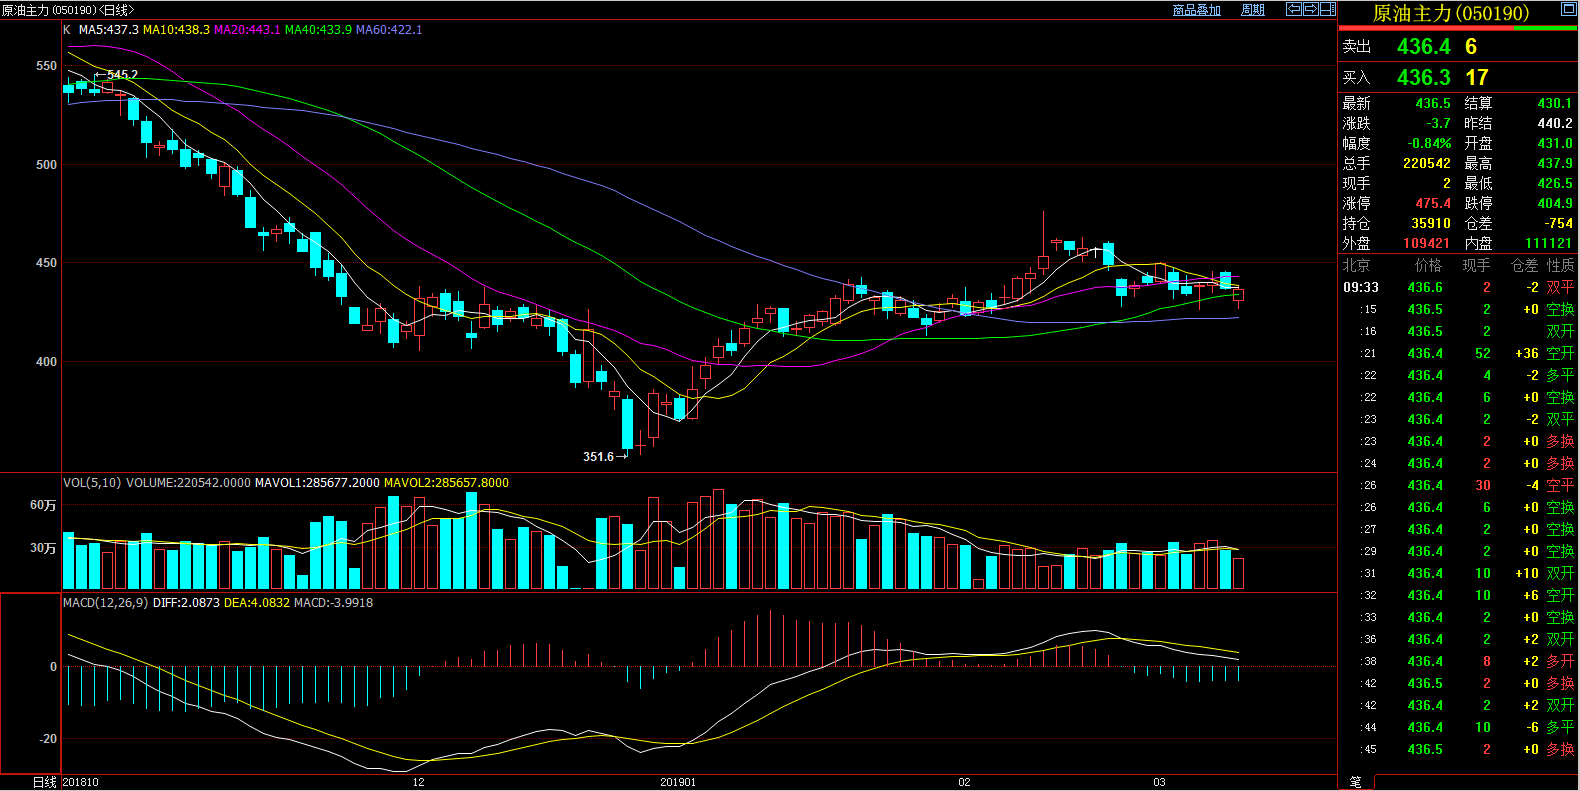
Task: Click the DIFF:2.0873 value label
Action: pos(186,603)
